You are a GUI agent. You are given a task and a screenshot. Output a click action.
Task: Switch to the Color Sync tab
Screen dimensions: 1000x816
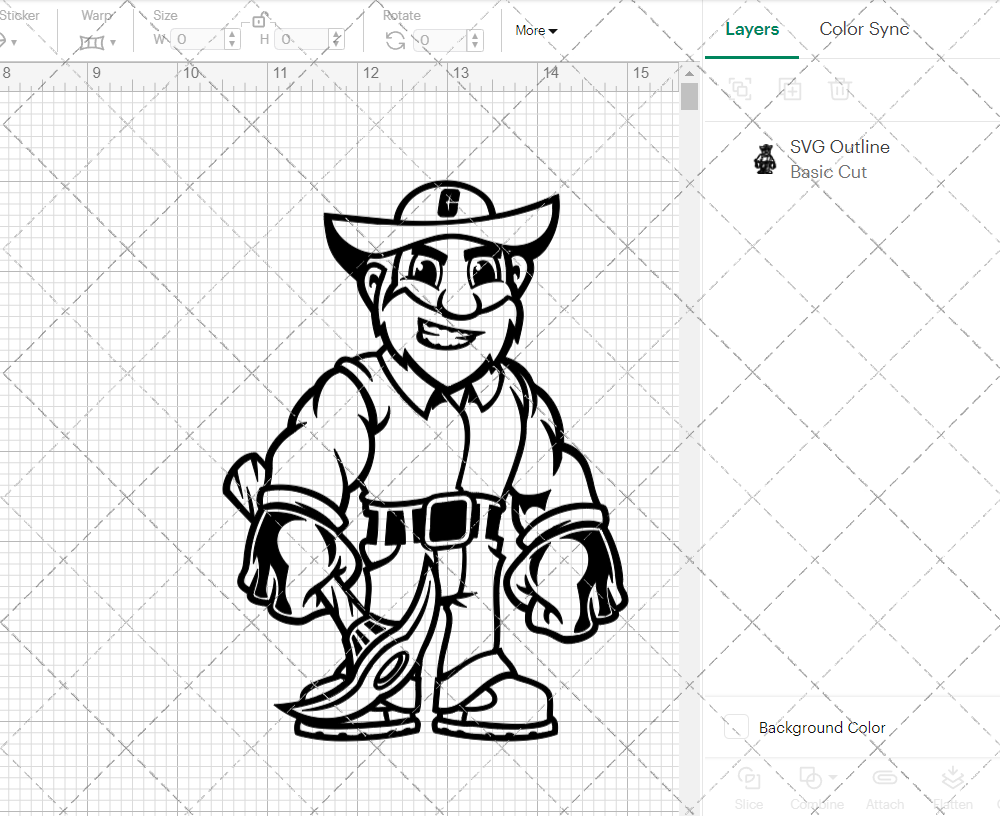click(864, 29)
